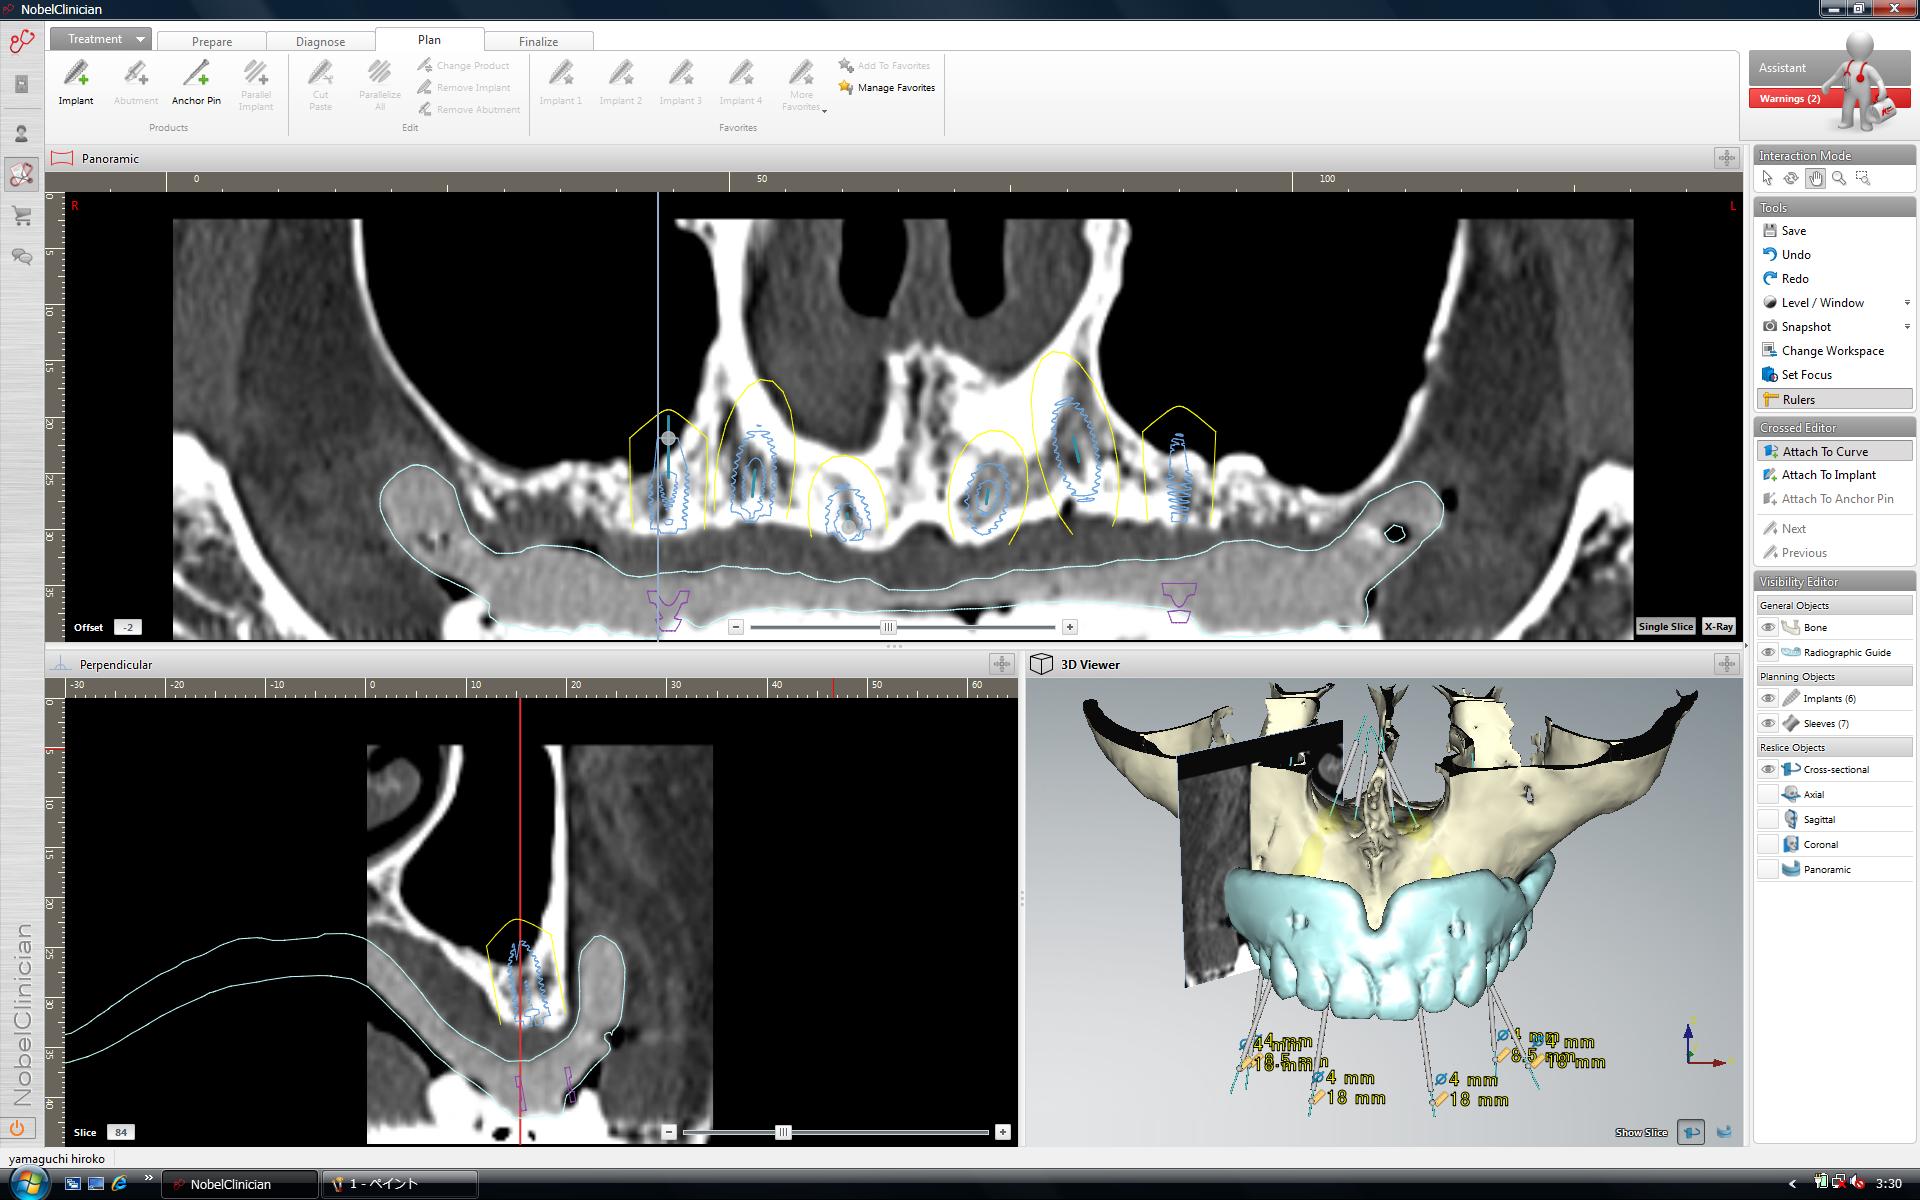Screen dimensions: 1920x1200
Task: Toggle the Rulers tool
Action: [1834, 399]
